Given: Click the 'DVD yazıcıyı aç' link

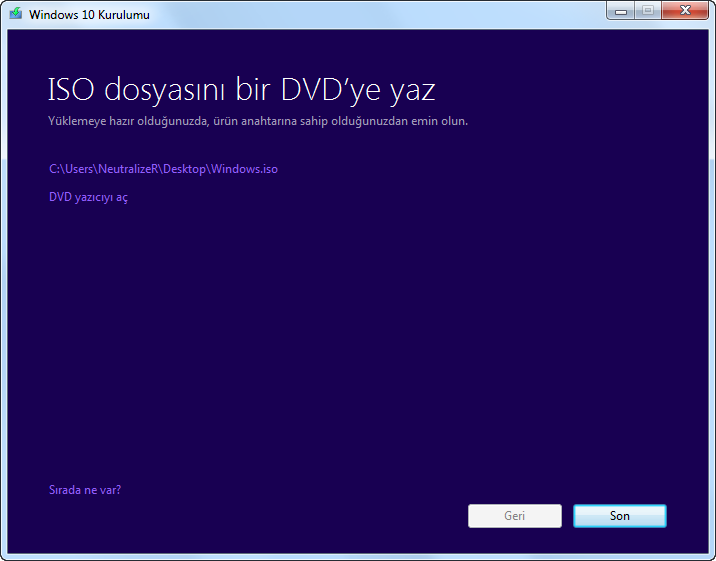Looking at the screenshot, I should [x=88, y=197].
